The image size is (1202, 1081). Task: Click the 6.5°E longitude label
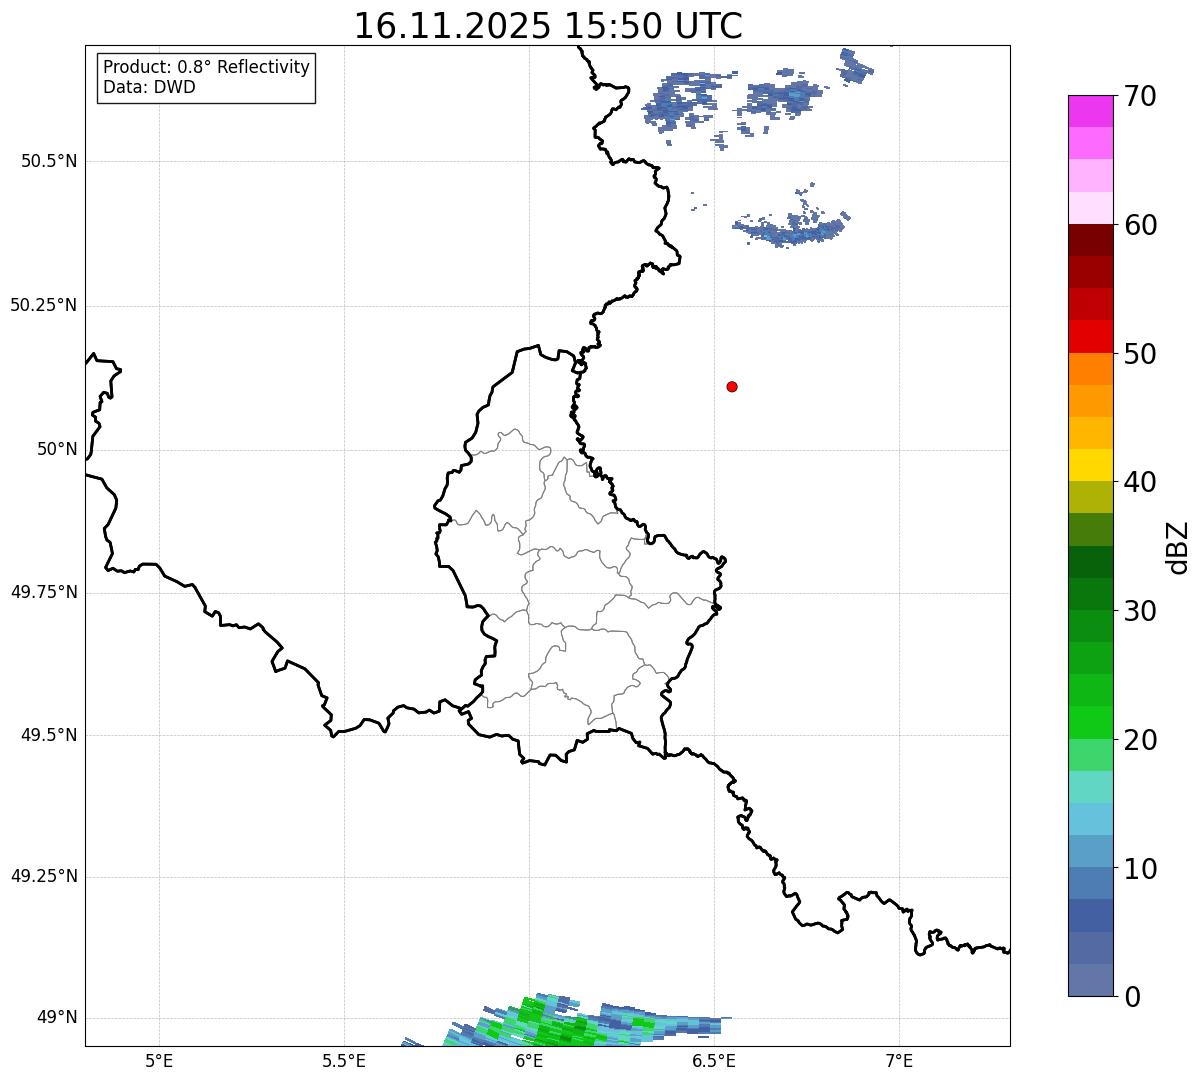[714, 1062]
